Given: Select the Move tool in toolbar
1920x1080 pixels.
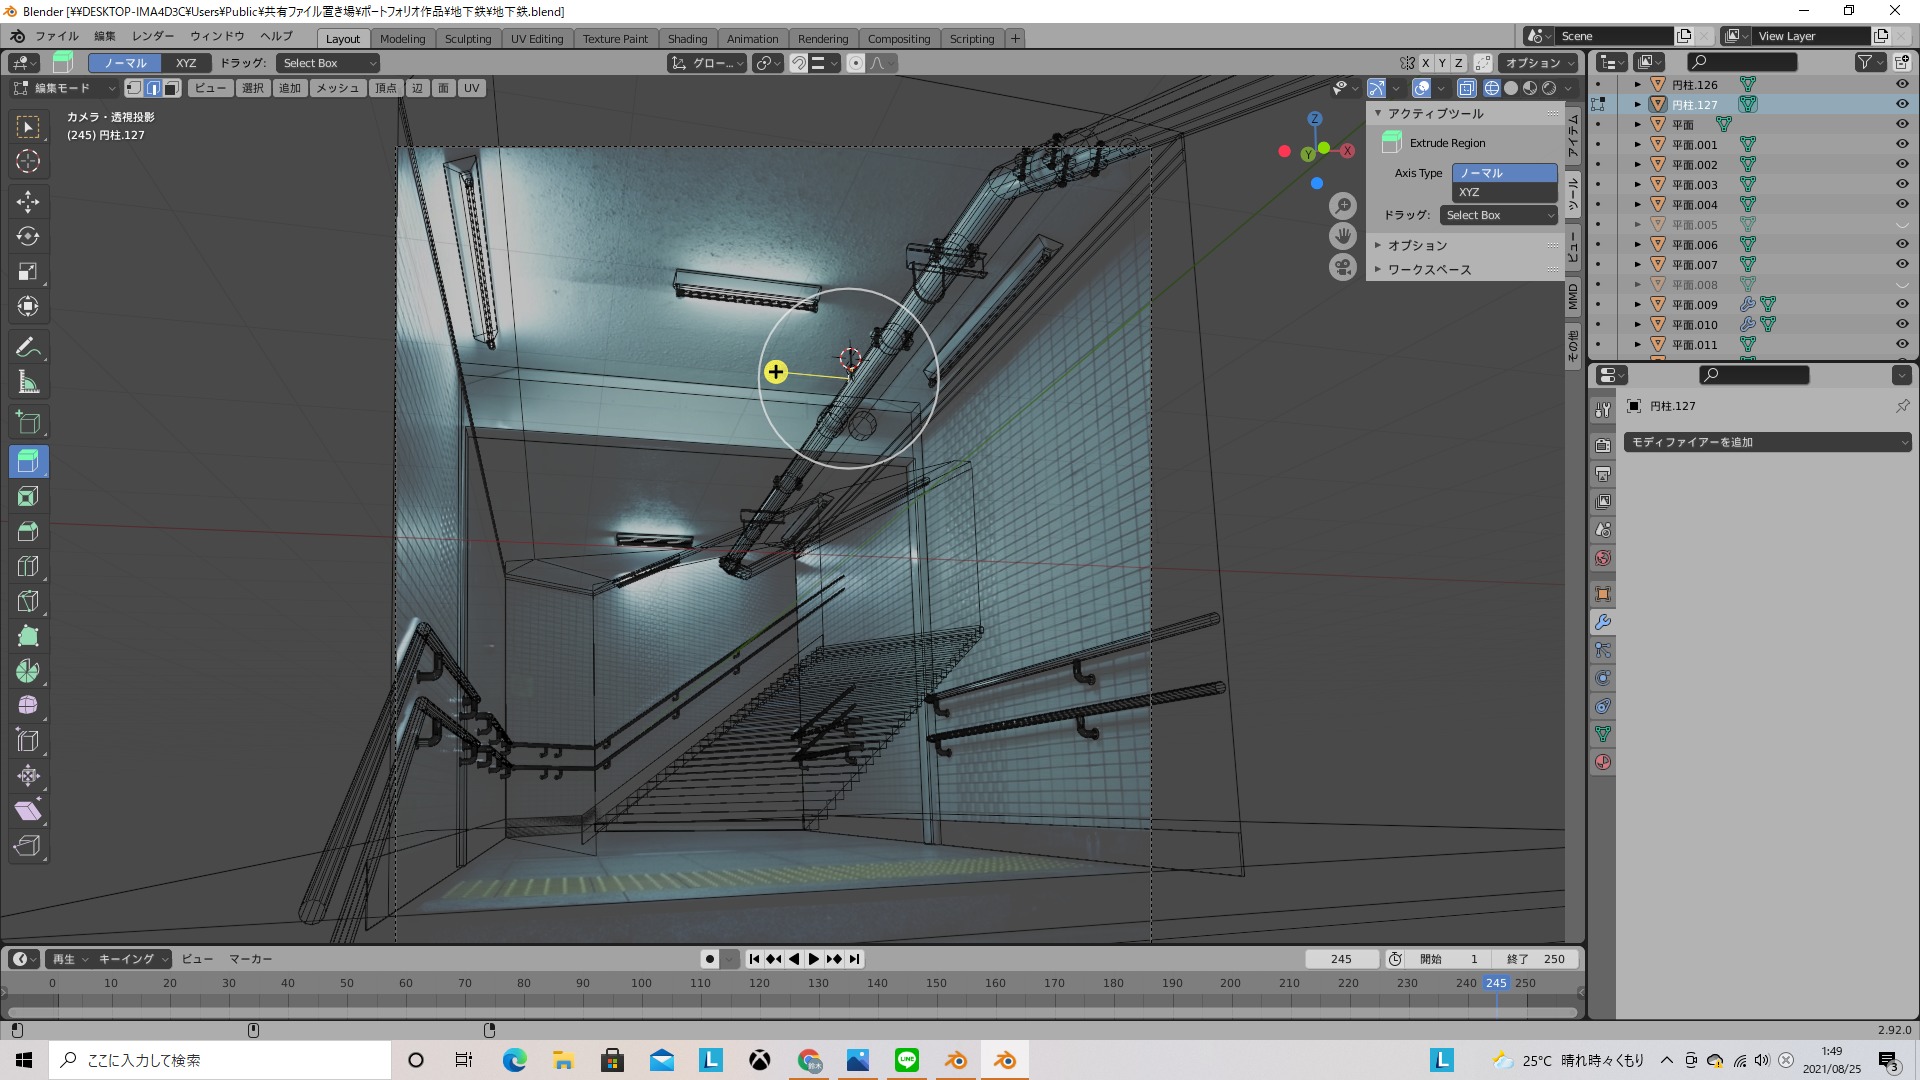Looking at the screenshot, I should pyautogui.click(x=28, y=202).
